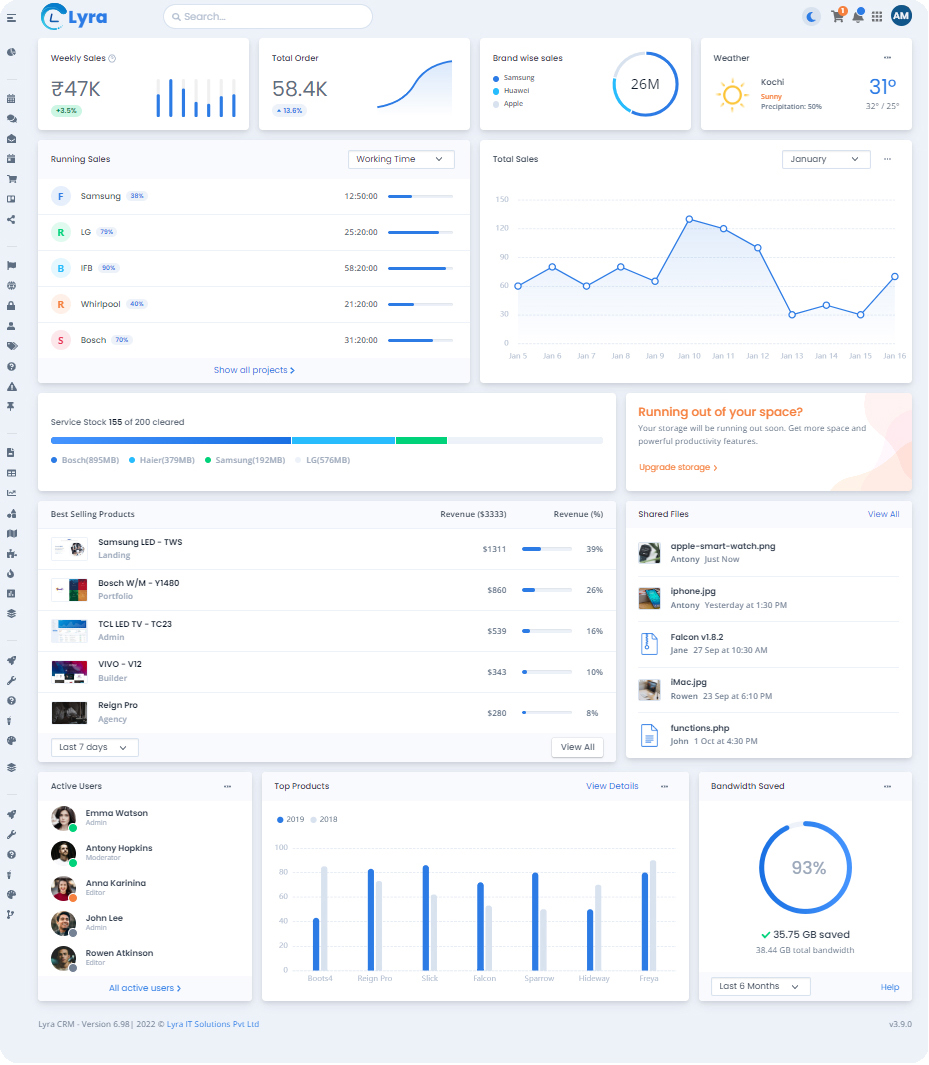This screenshot has width=929, height=1065.
Task: Toggle dark mode with the moon icon
Action: 811,16
